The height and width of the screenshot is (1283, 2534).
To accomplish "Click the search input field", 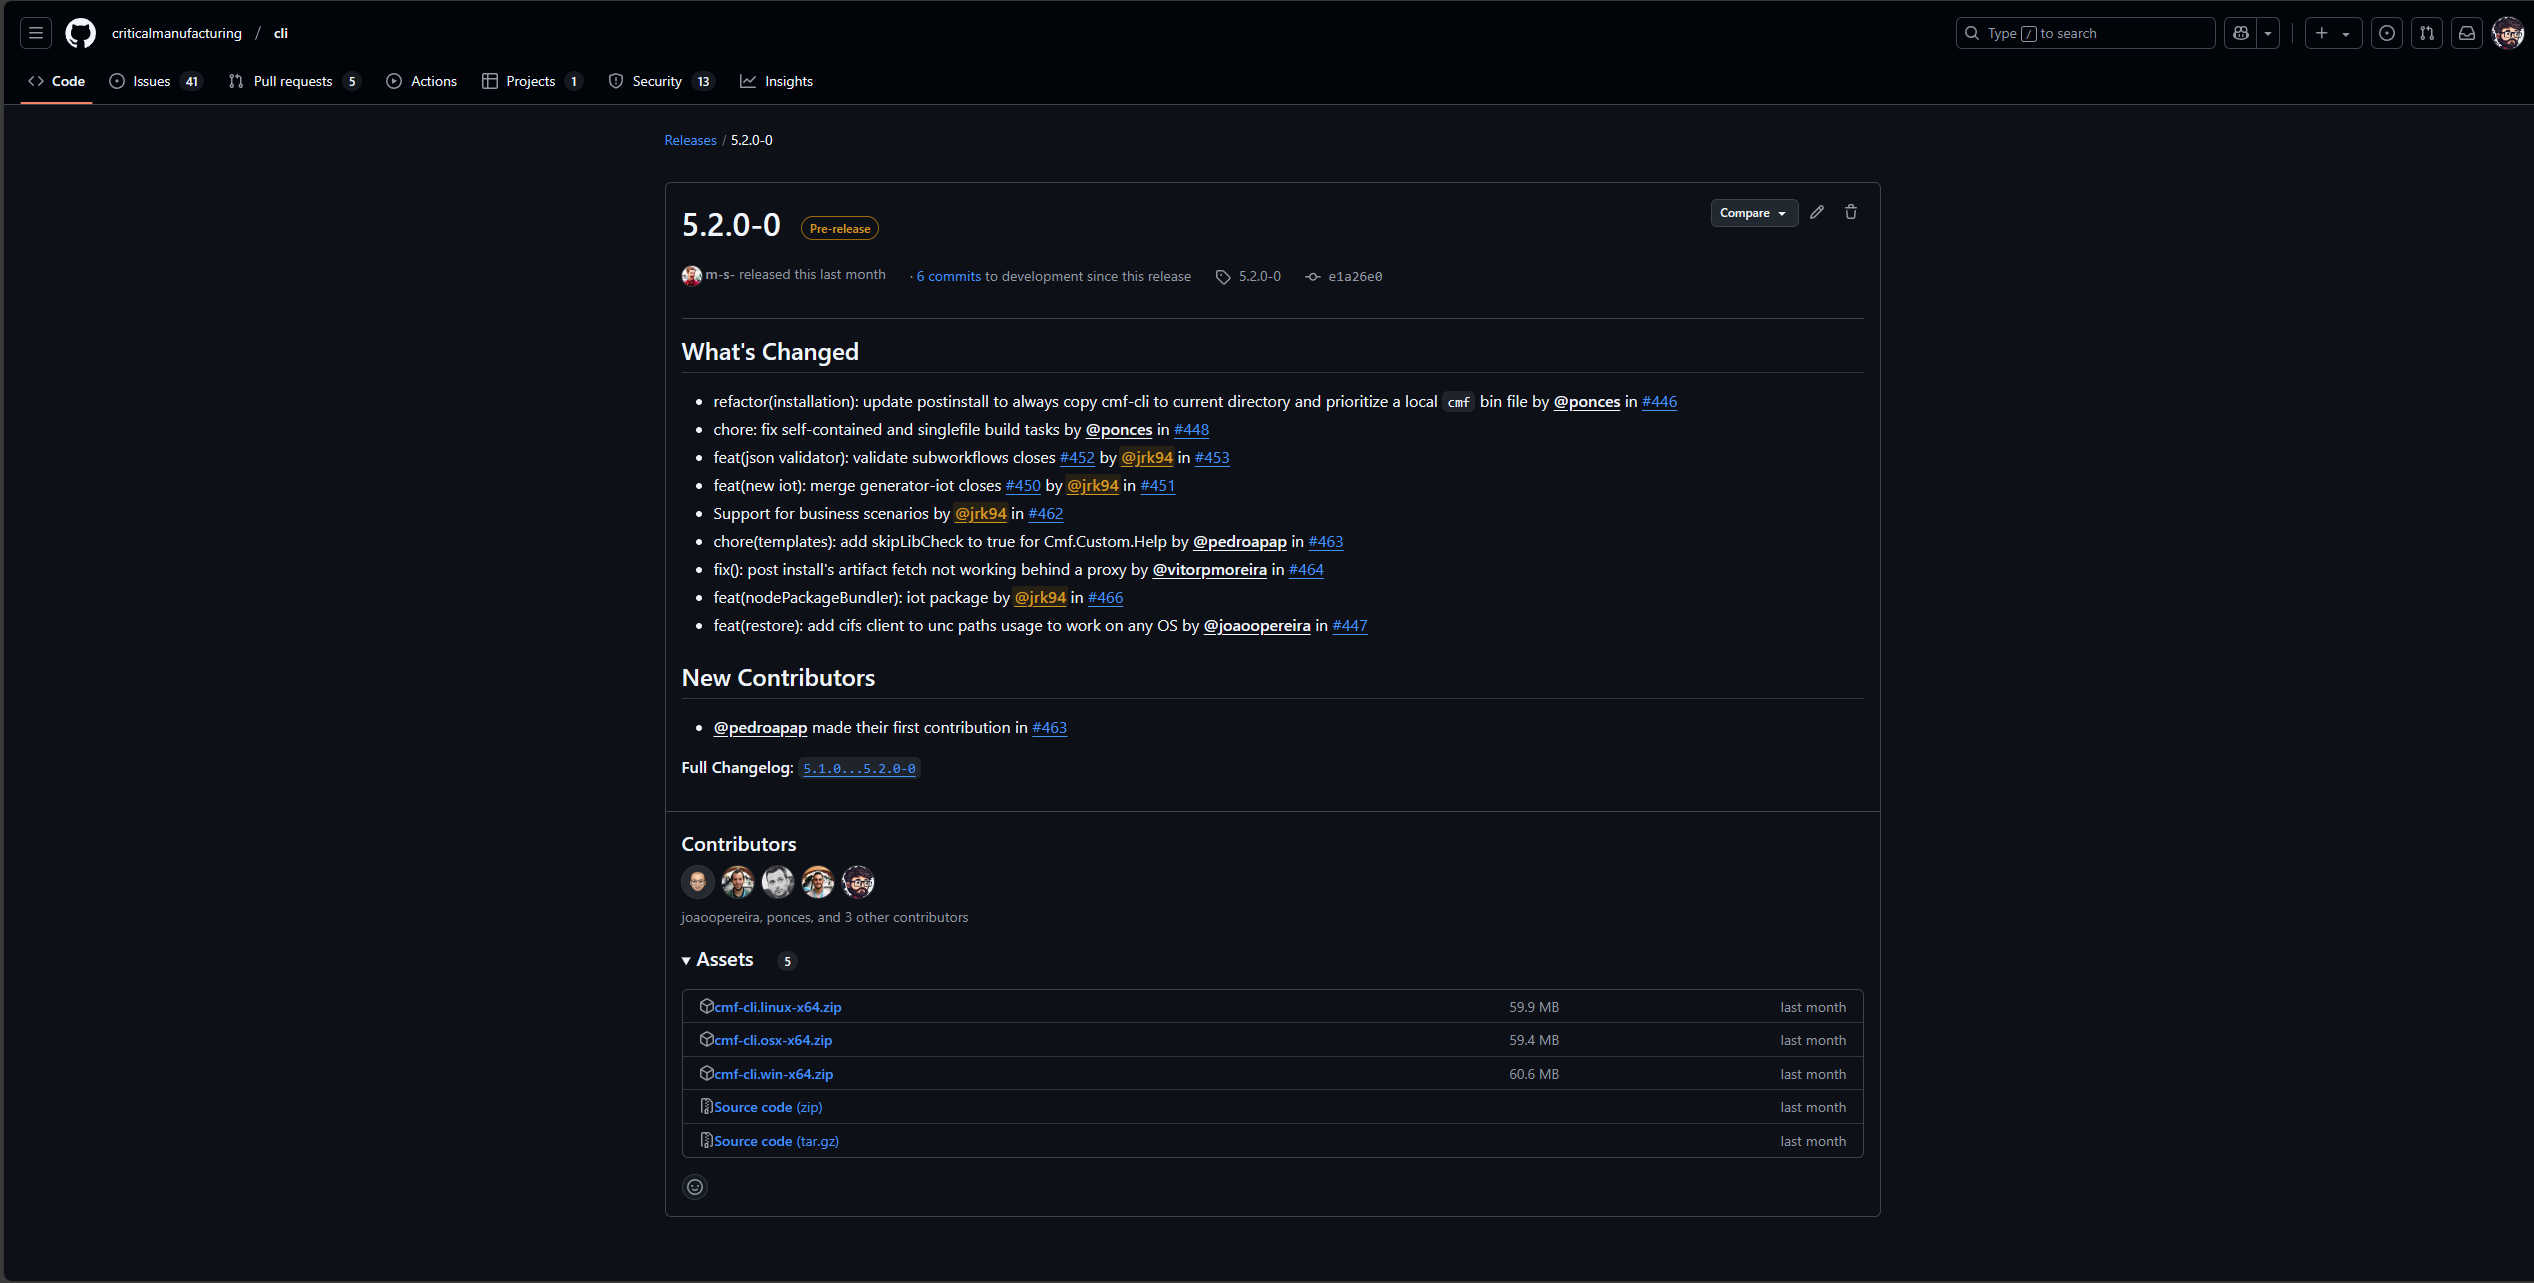I will point(2085,32).
